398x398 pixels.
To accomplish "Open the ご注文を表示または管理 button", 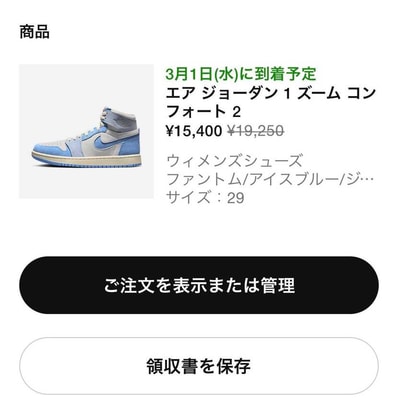I will tap(199, 285).
